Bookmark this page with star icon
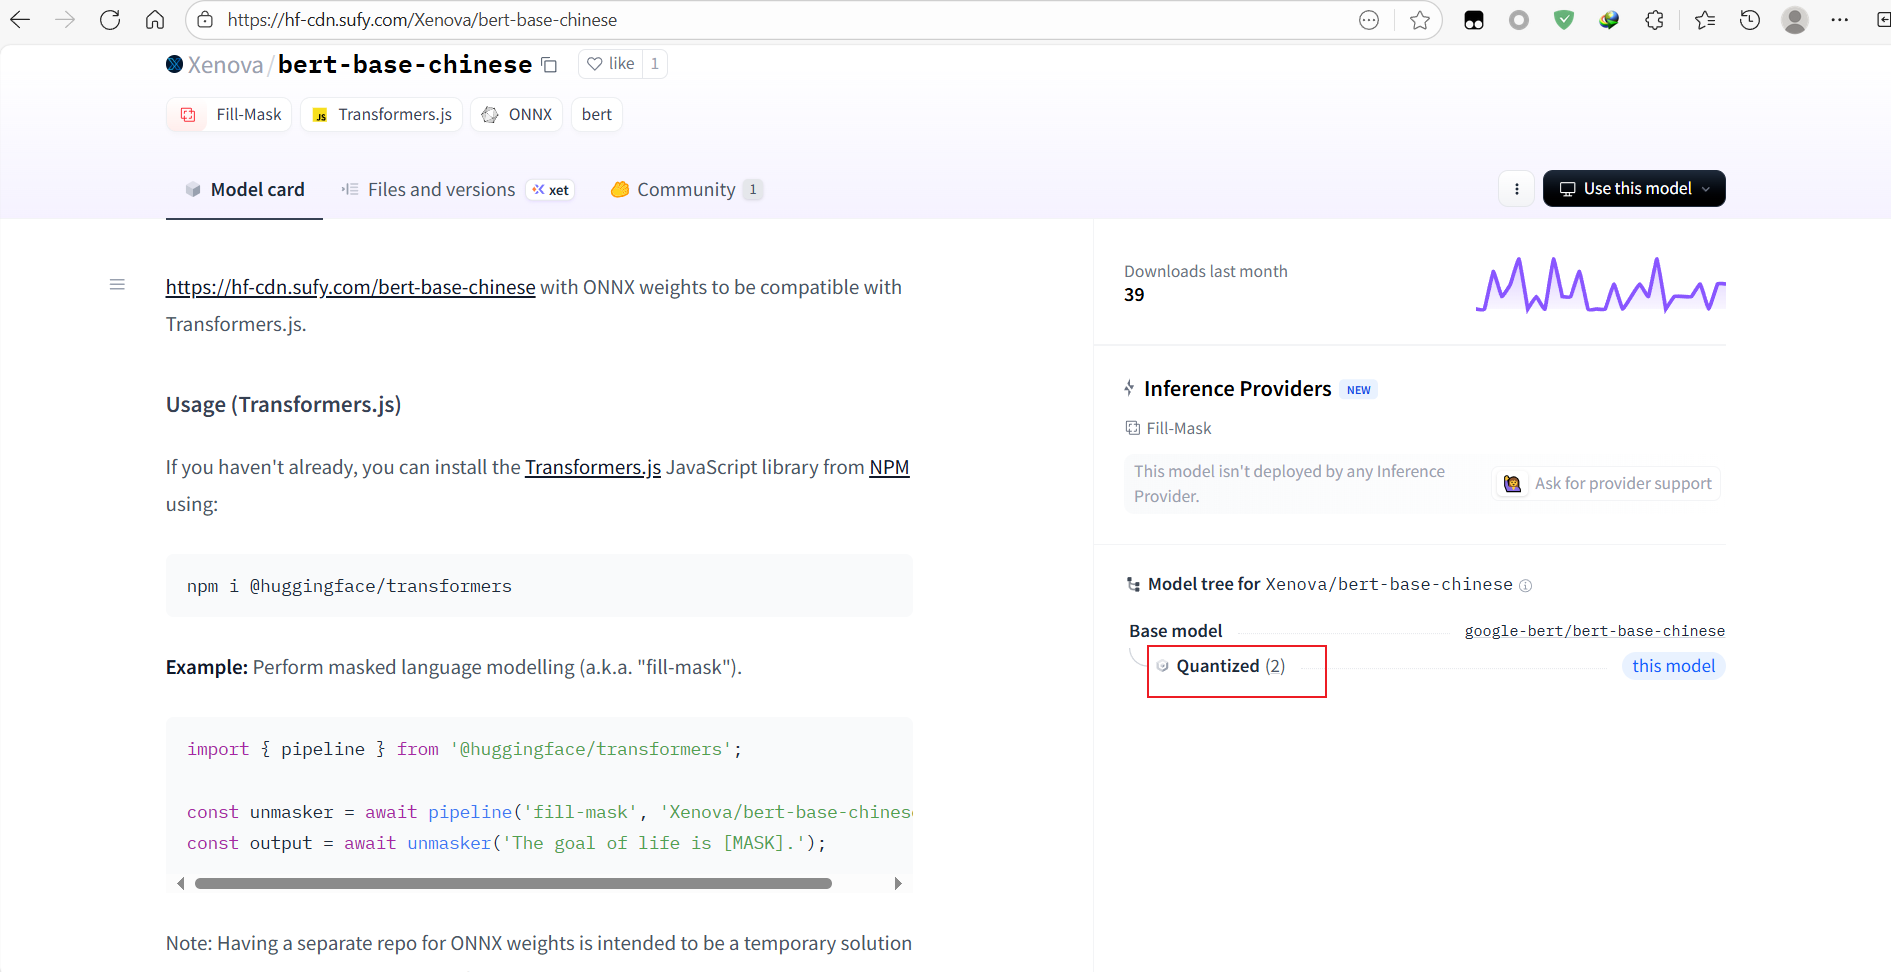Viewport: 1891px width, 972px height. point(1419,20)
